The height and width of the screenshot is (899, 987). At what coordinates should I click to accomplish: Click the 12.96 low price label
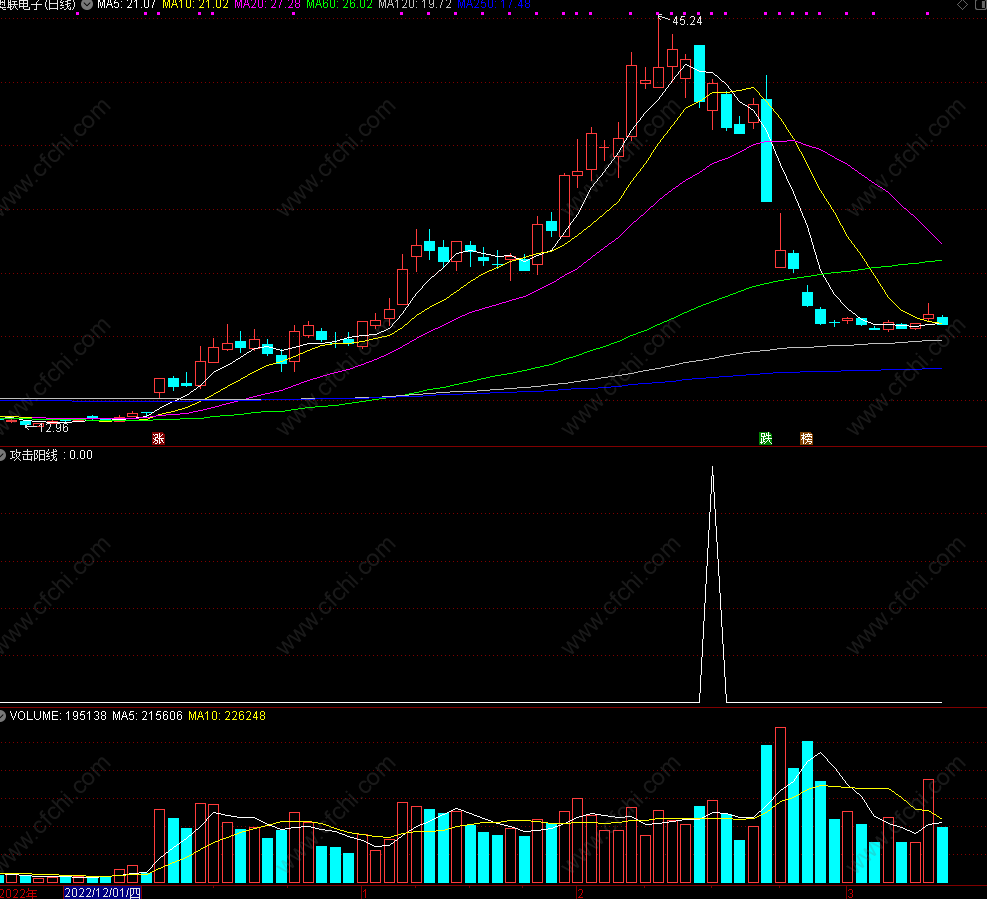click(54, 428)
